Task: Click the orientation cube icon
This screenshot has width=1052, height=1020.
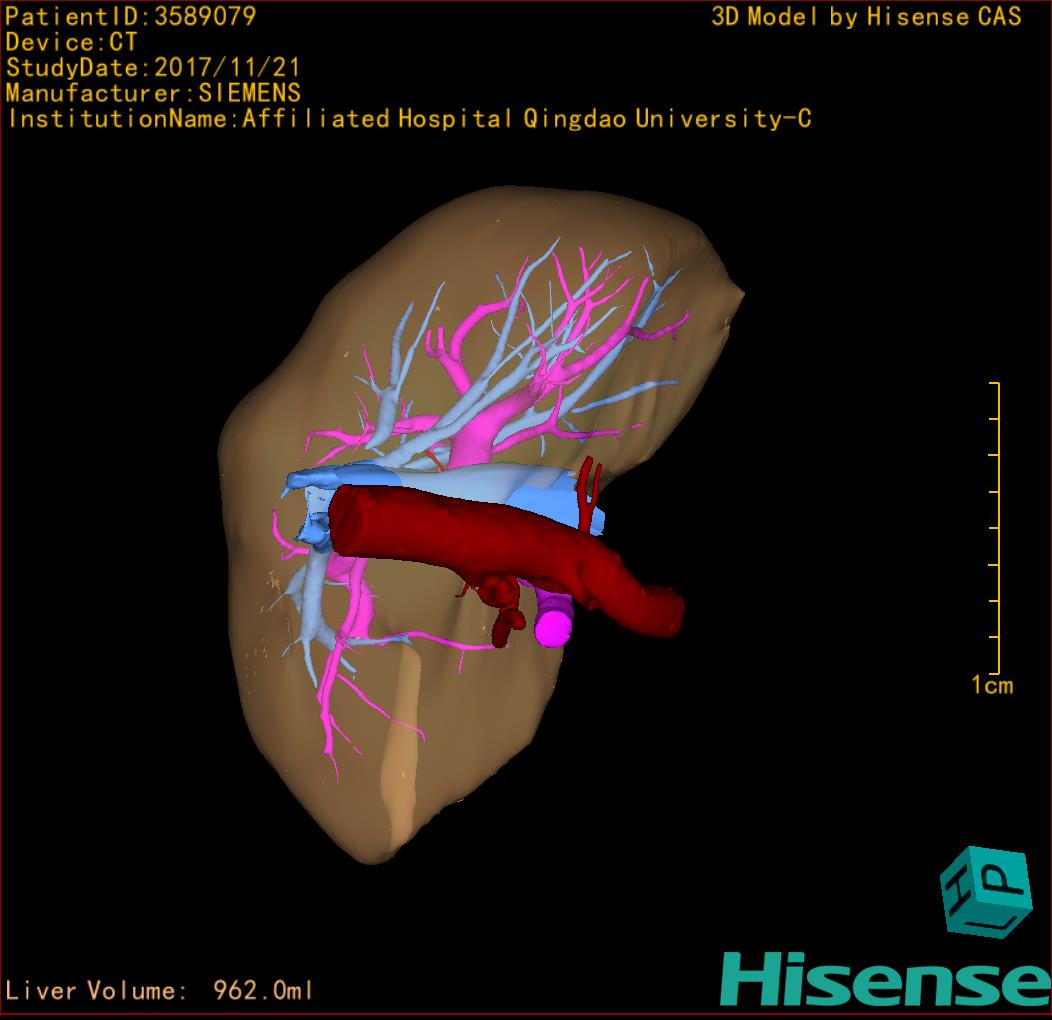Action: coord(986,892)
